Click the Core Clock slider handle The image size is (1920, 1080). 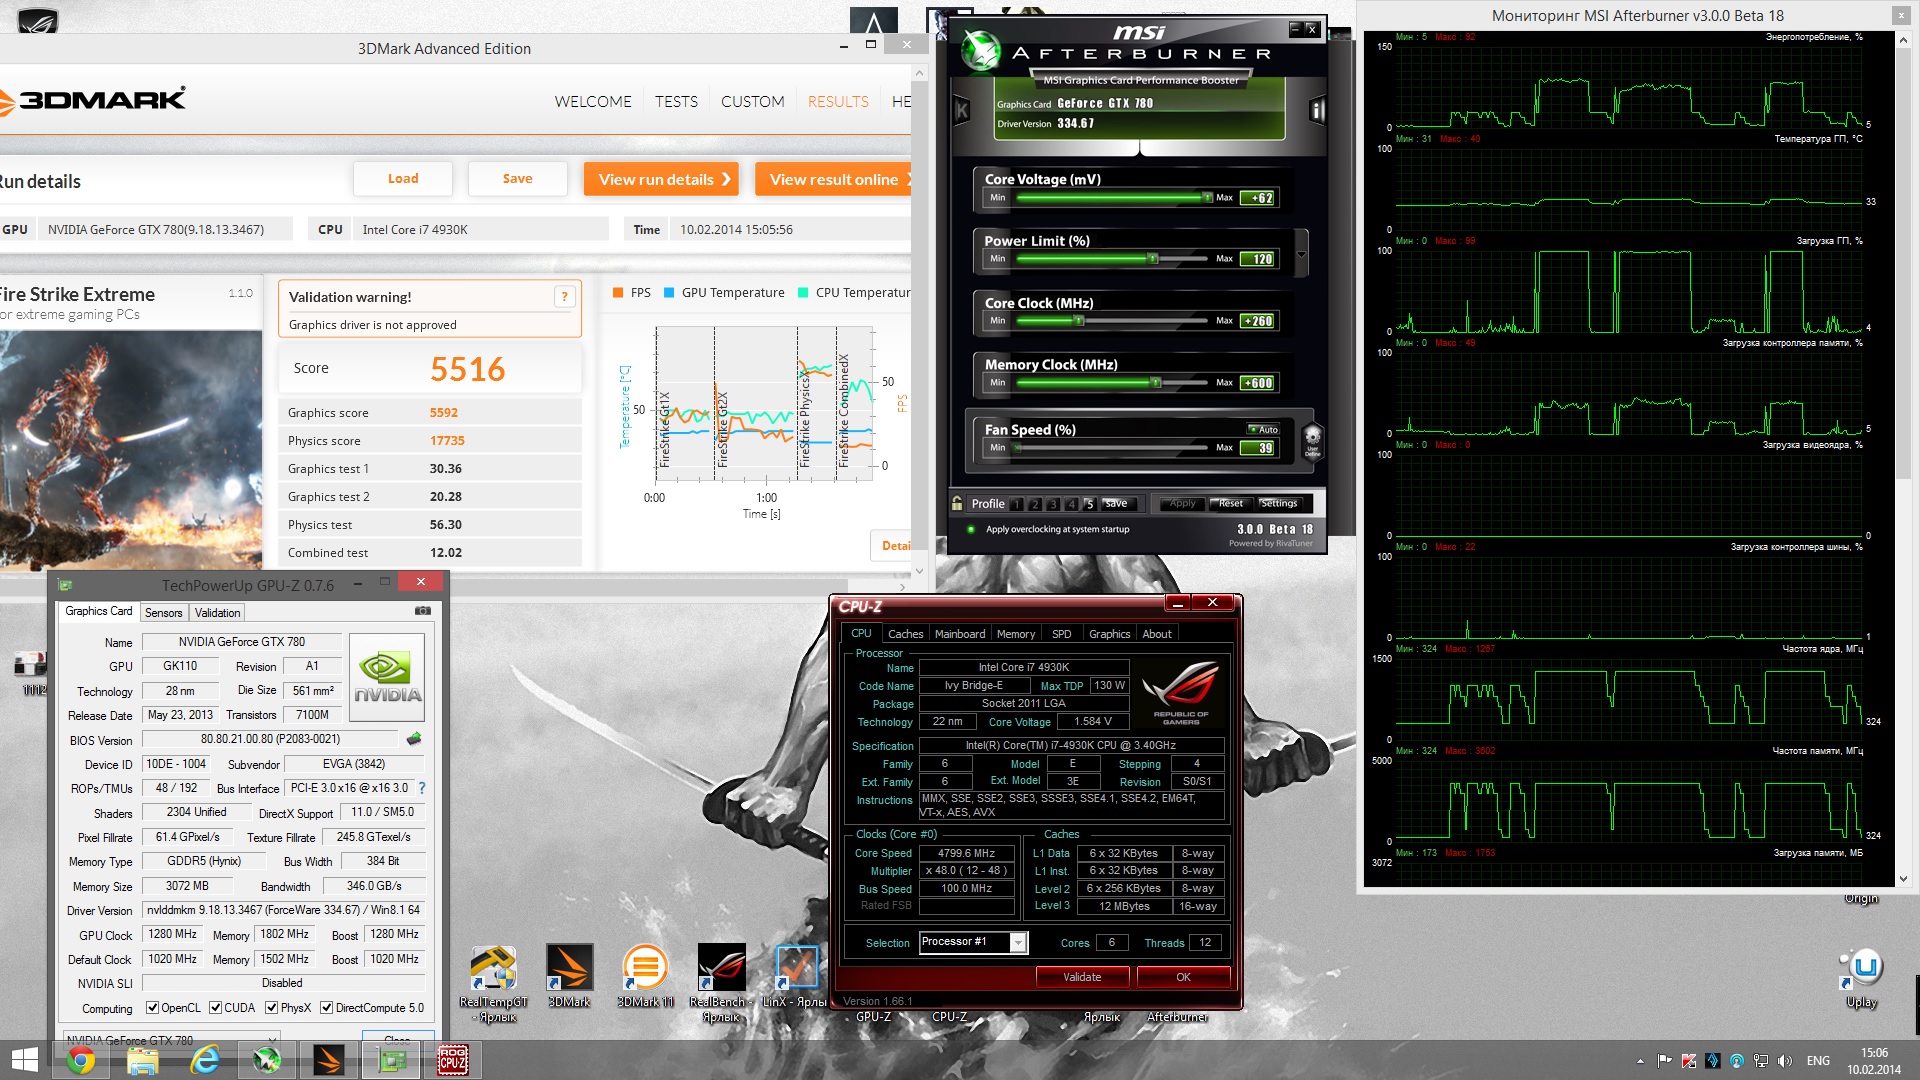(x=1078, y=320)
